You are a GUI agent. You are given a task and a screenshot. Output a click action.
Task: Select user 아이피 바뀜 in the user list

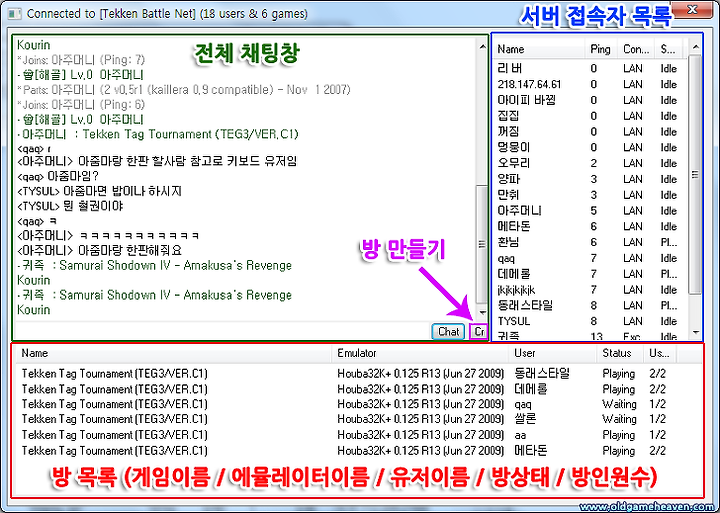click(x=591, y=100)
